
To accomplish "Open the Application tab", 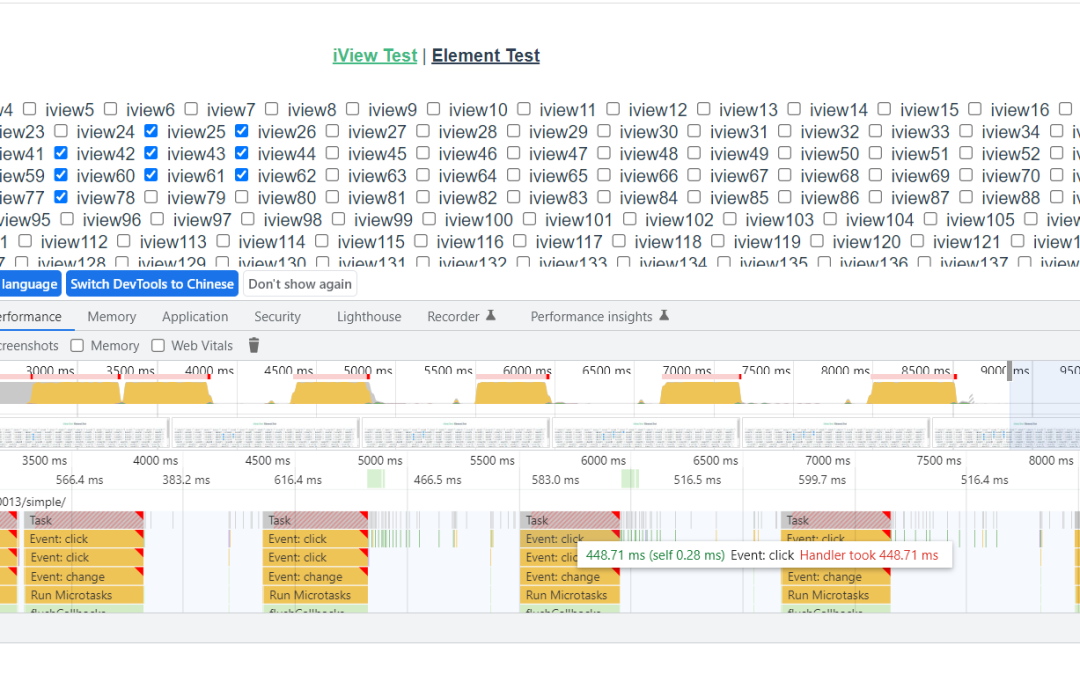I will (195, 317).
